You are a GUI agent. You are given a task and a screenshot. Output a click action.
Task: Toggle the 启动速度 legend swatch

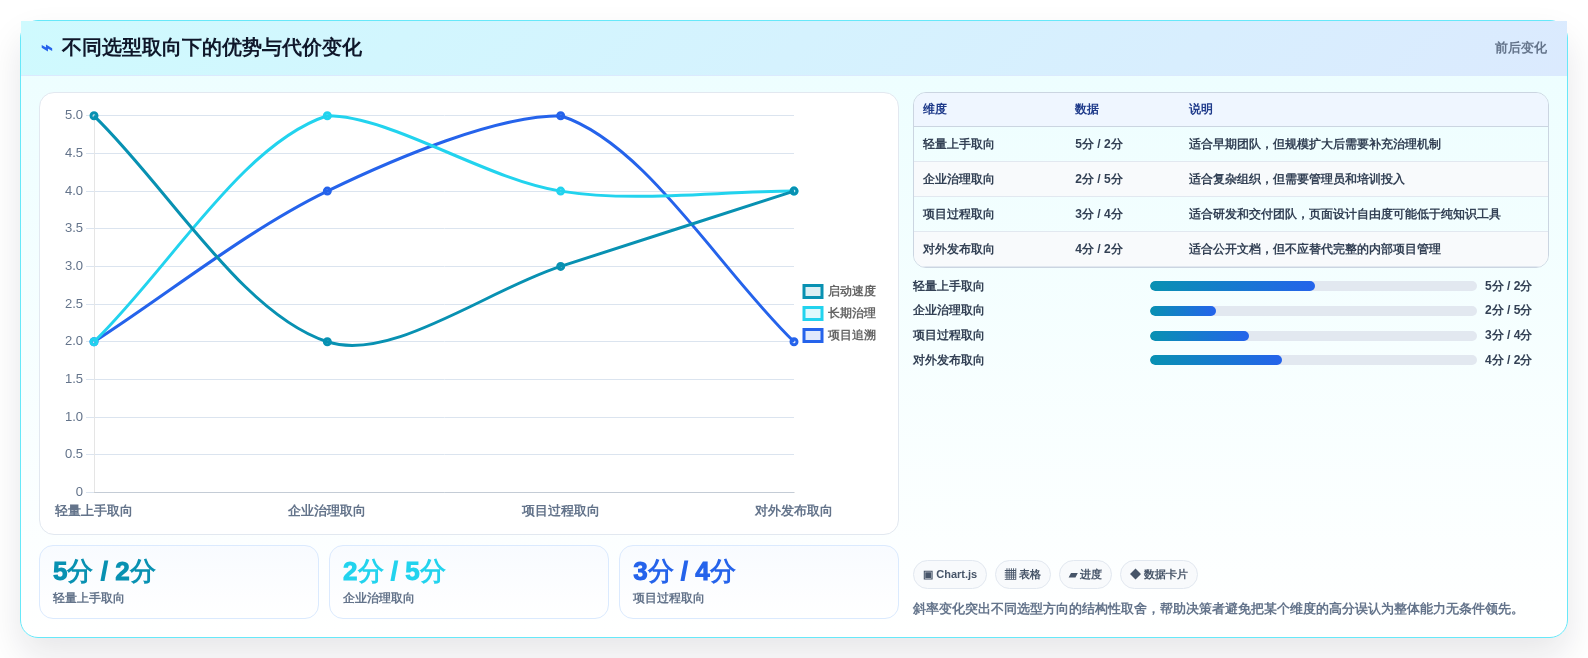tap(813, 291)
